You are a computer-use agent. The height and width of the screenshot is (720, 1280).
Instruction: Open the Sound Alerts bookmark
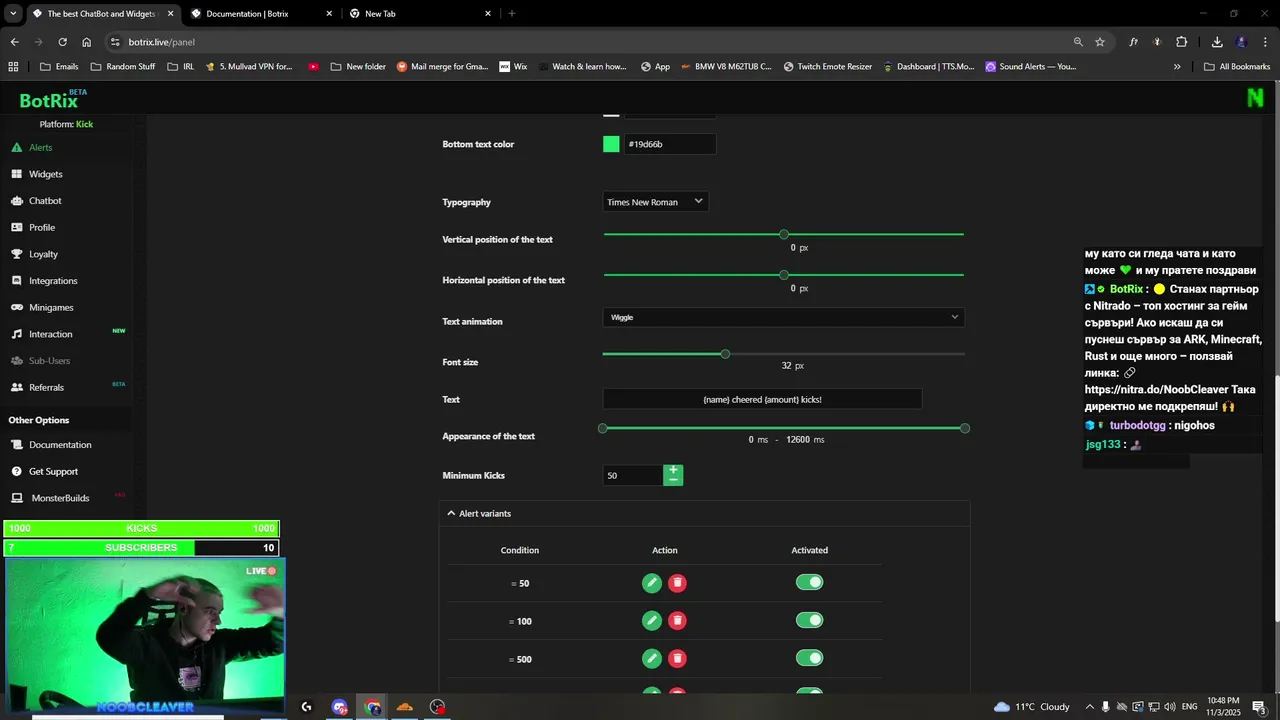point(1030,67)
